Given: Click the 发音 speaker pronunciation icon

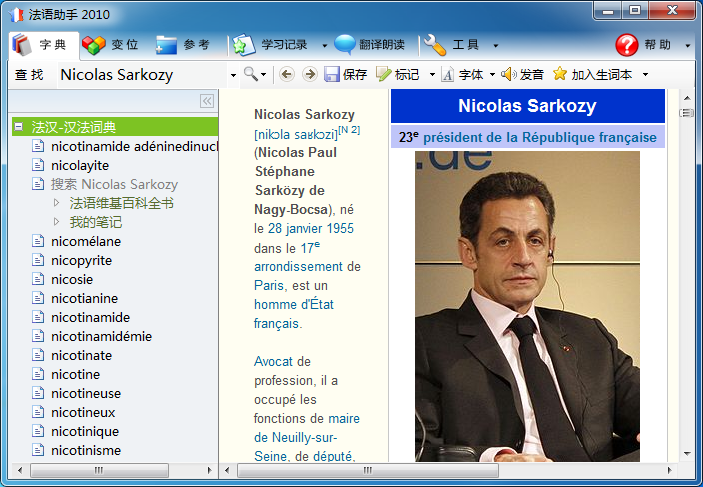Looking at the screenshot, I should (508, 74).
